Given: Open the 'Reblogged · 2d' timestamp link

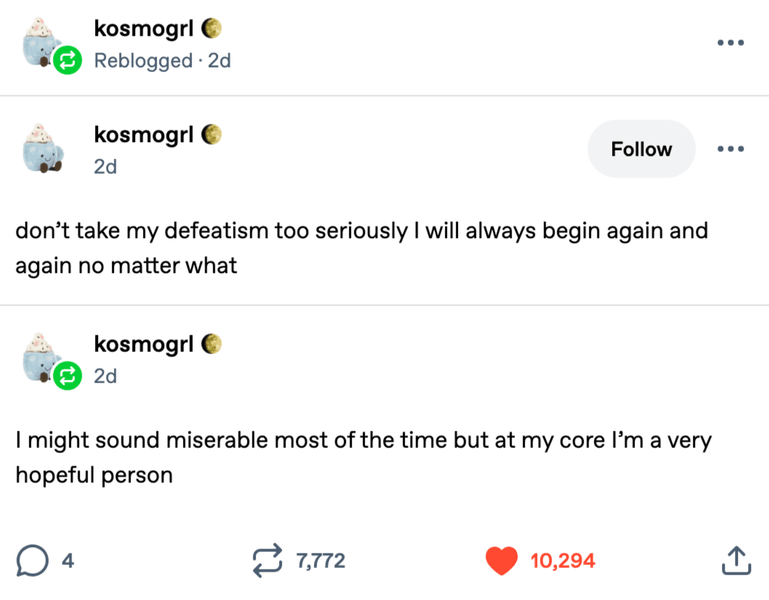Looking at the screenshot, I should (162, 60).
